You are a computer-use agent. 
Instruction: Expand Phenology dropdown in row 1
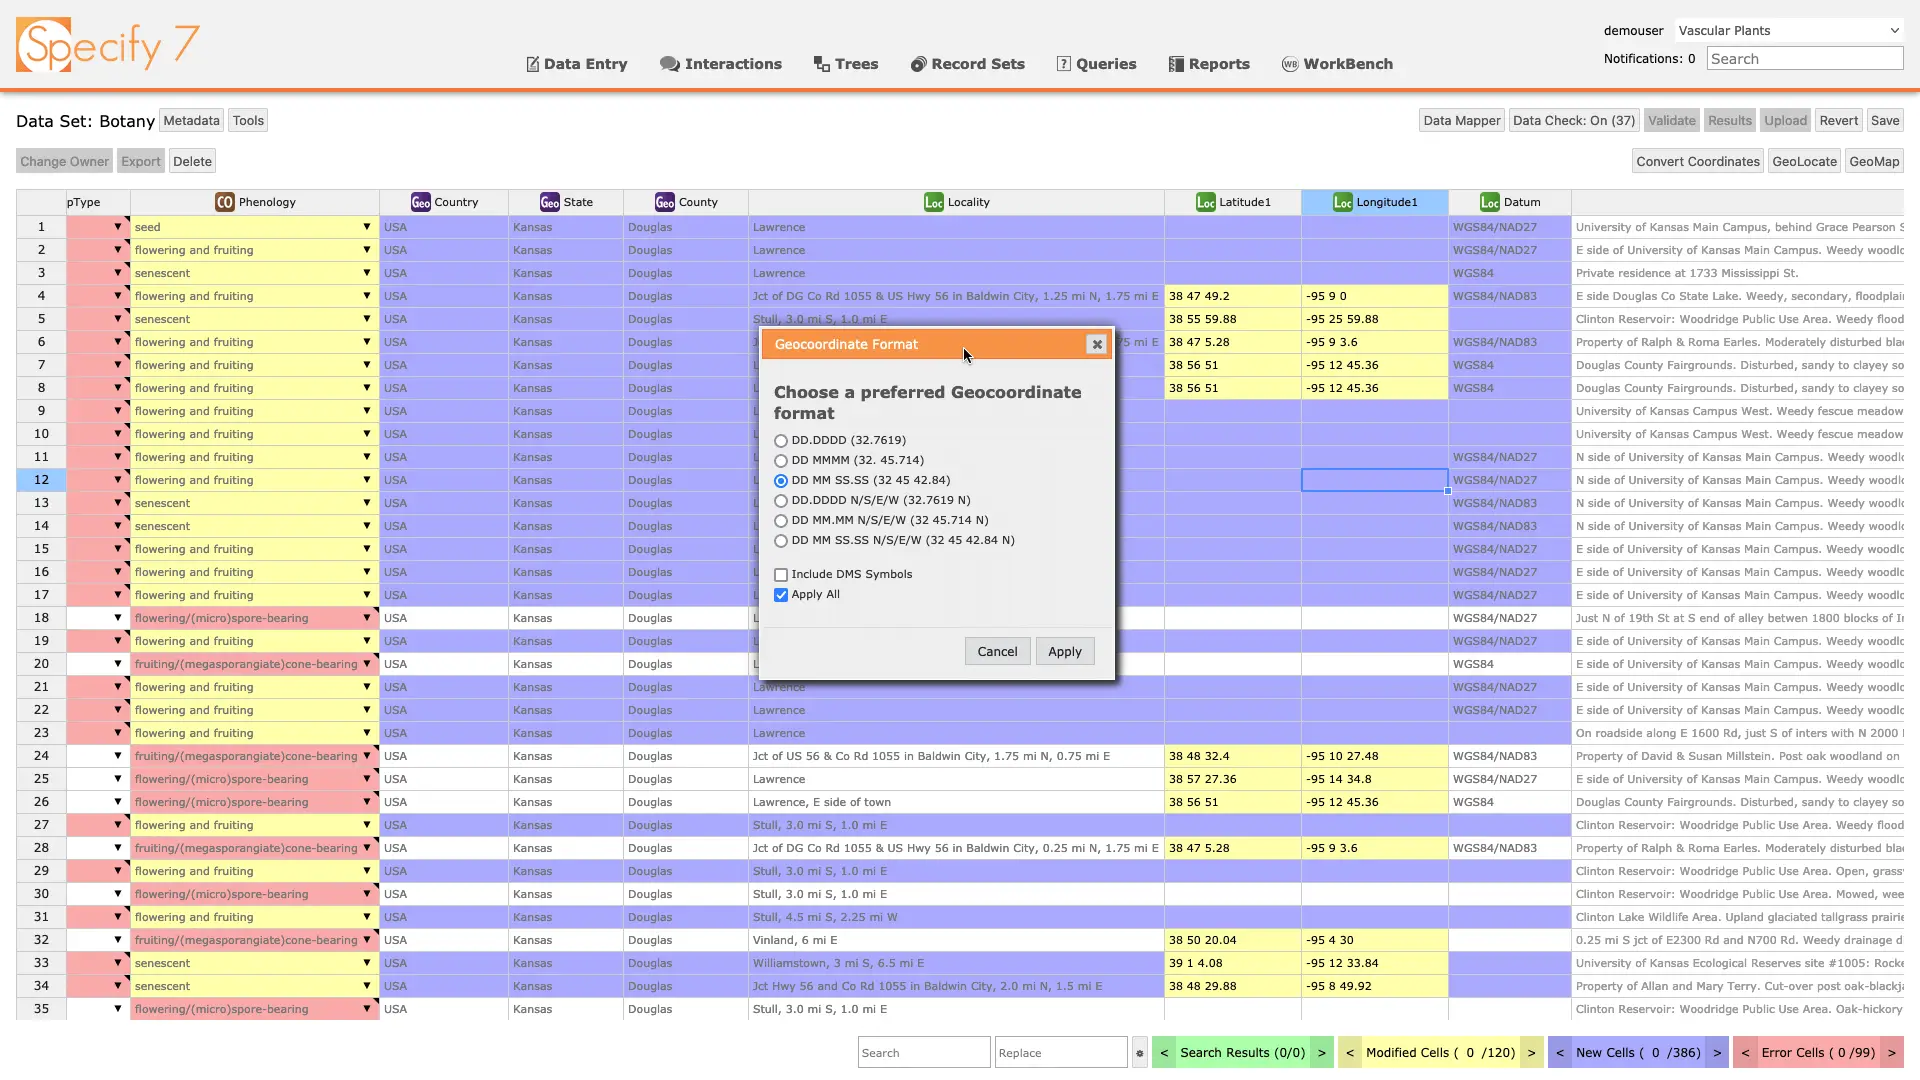[x=367, y=227]
